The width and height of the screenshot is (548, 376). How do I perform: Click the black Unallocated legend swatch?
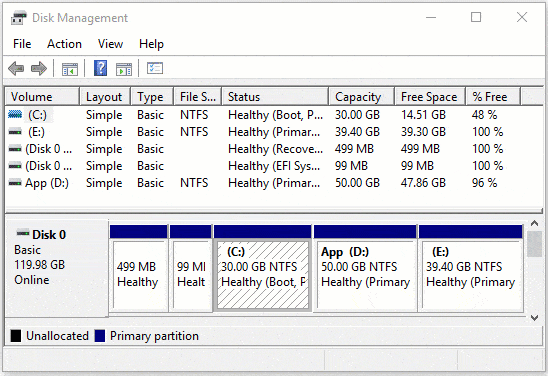tap(16, 336)
